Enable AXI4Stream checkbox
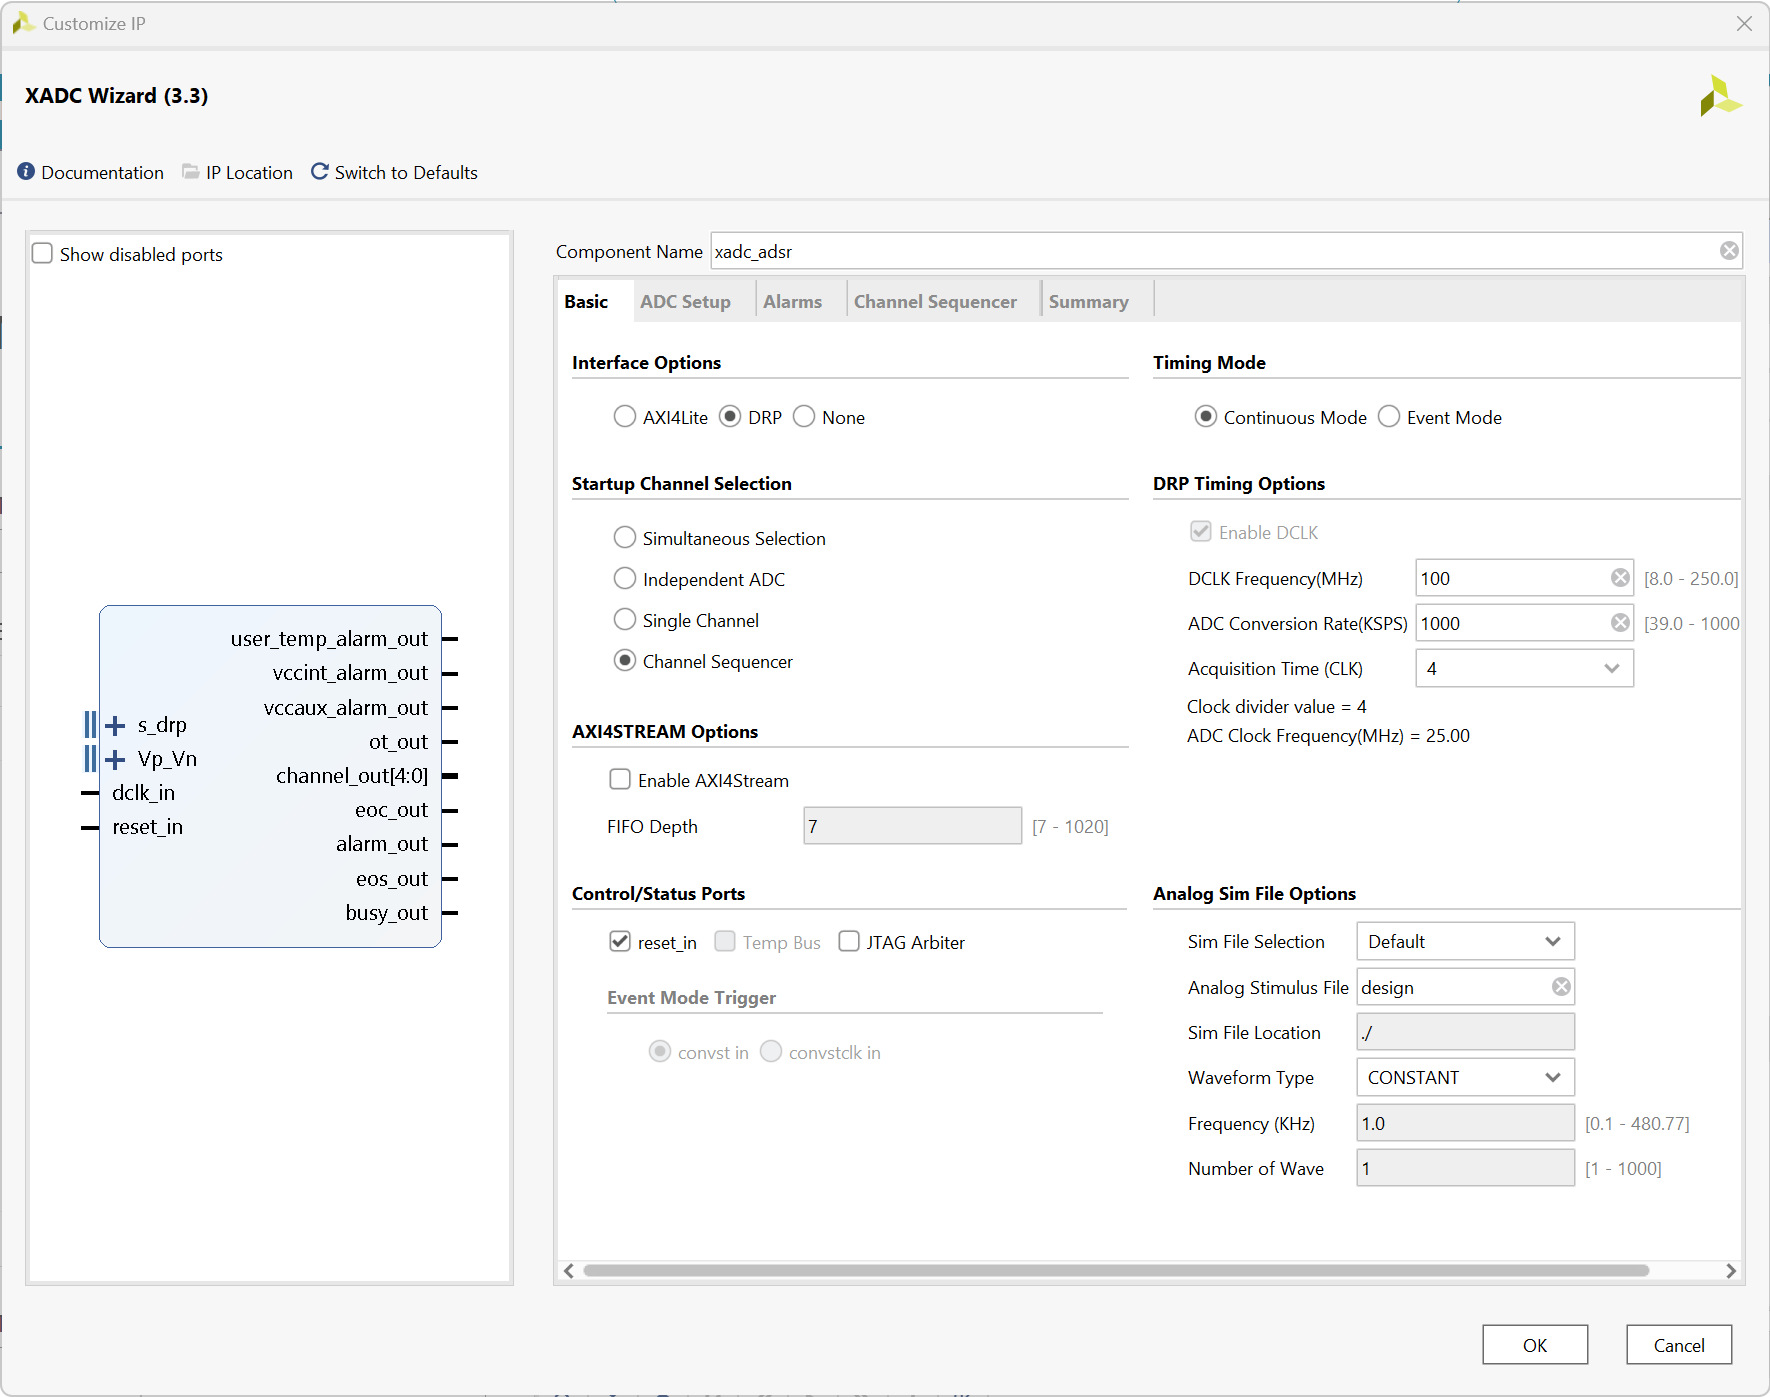 [x=620, y=779]
